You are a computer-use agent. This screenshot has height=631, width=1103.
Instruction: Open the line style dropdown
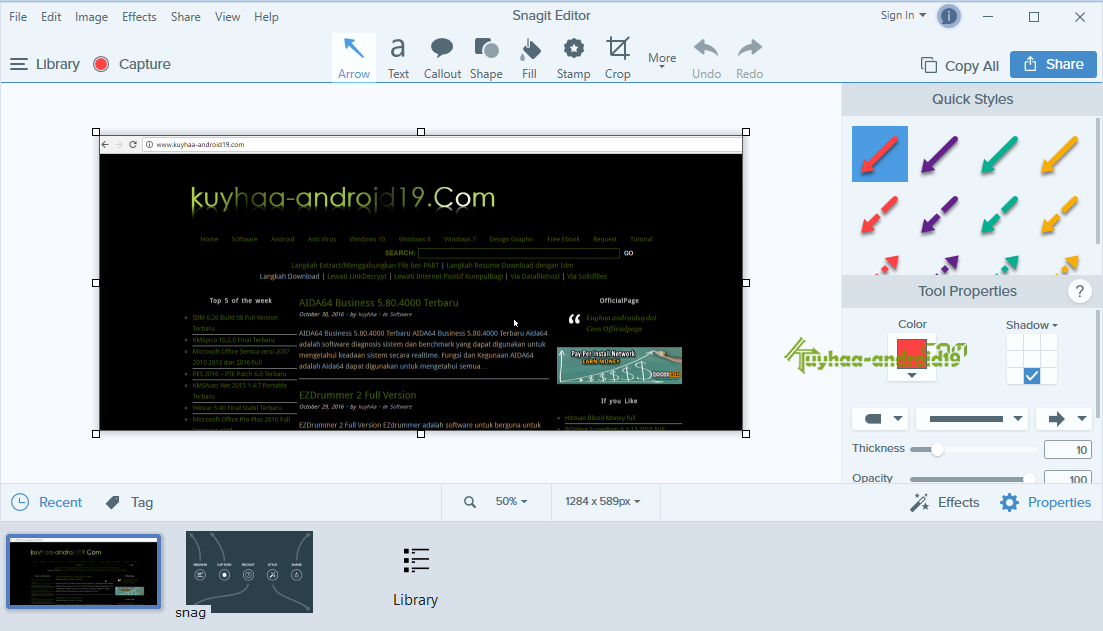tap(972, 419)
